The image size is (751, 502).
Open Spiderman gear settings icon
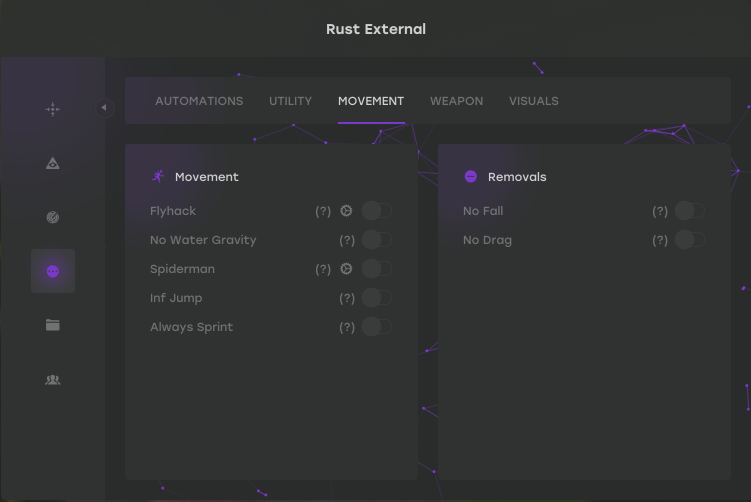[x=346, y=269]
